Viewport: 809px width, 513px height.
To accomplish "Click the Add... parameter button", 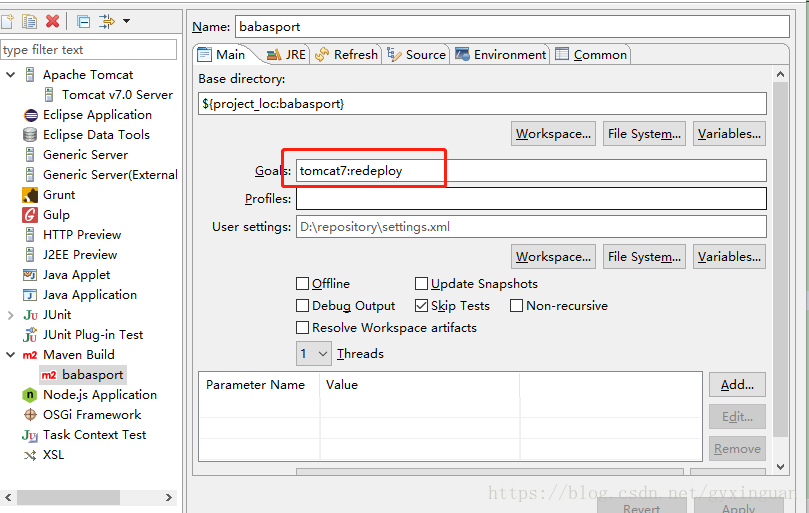I will [x=737, y=384].
